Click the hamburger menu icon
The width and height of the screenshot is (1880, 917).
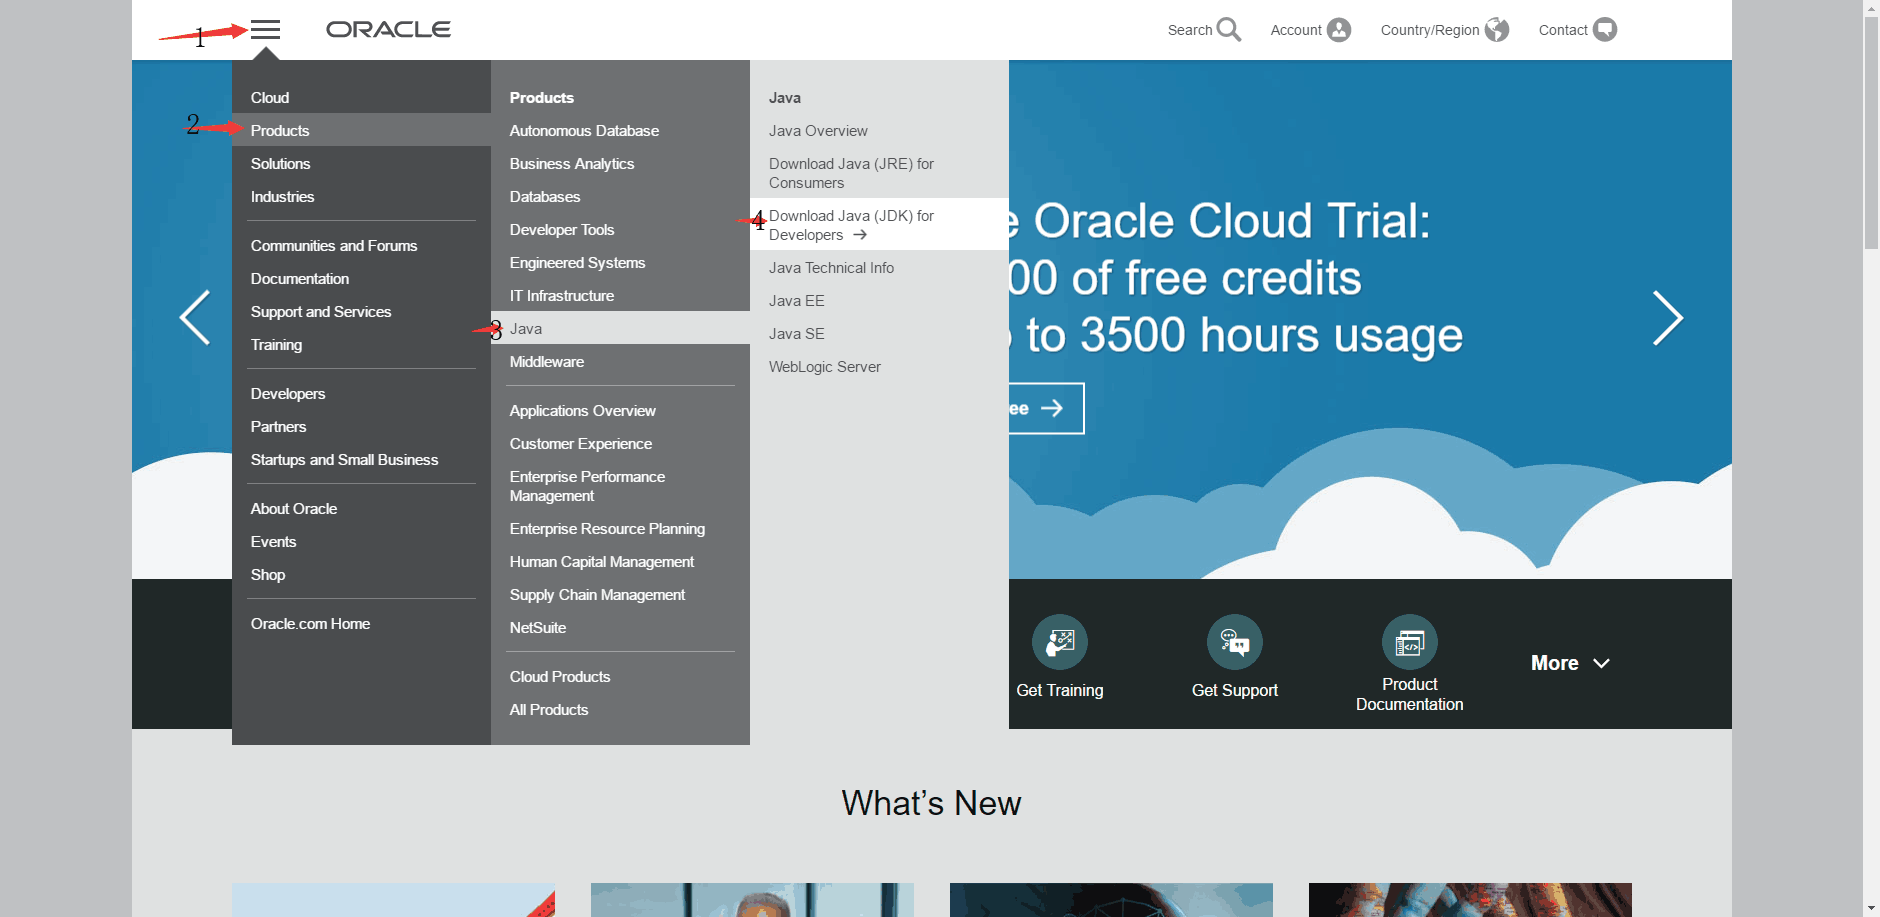pyautogui.click(x=265, y=29)
